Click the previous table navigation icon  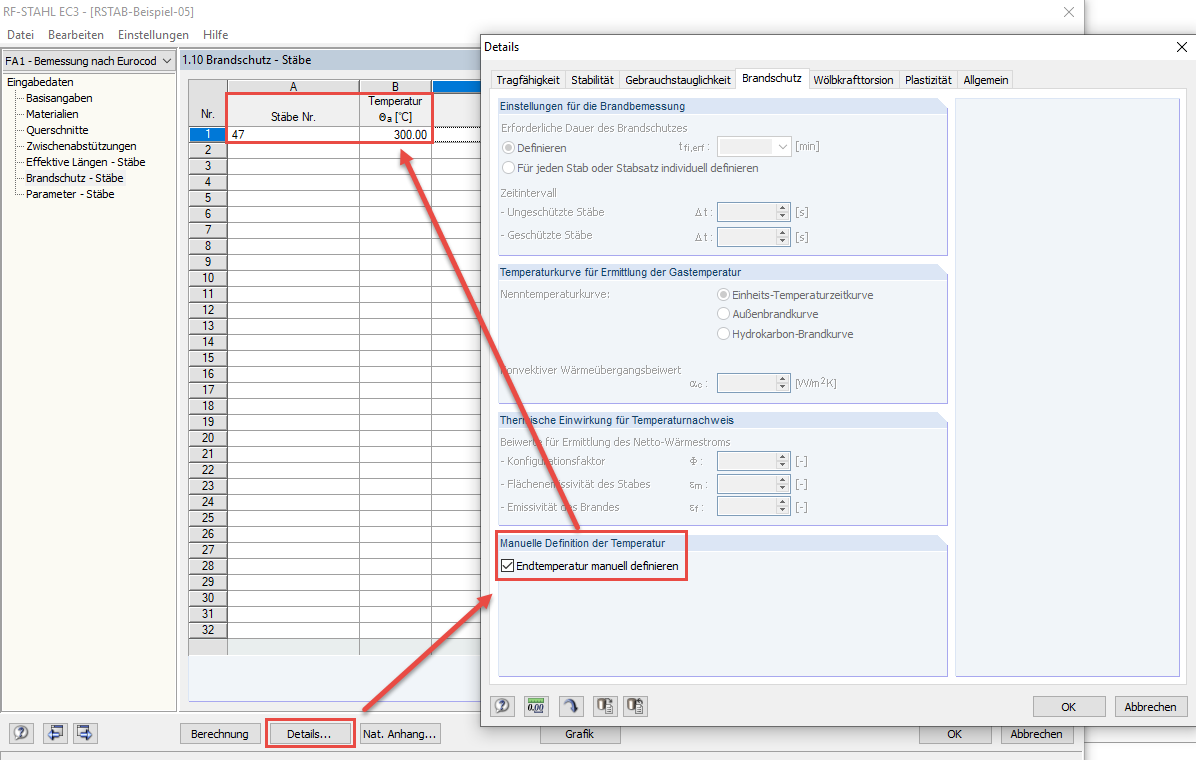click(x=55, y=733)
